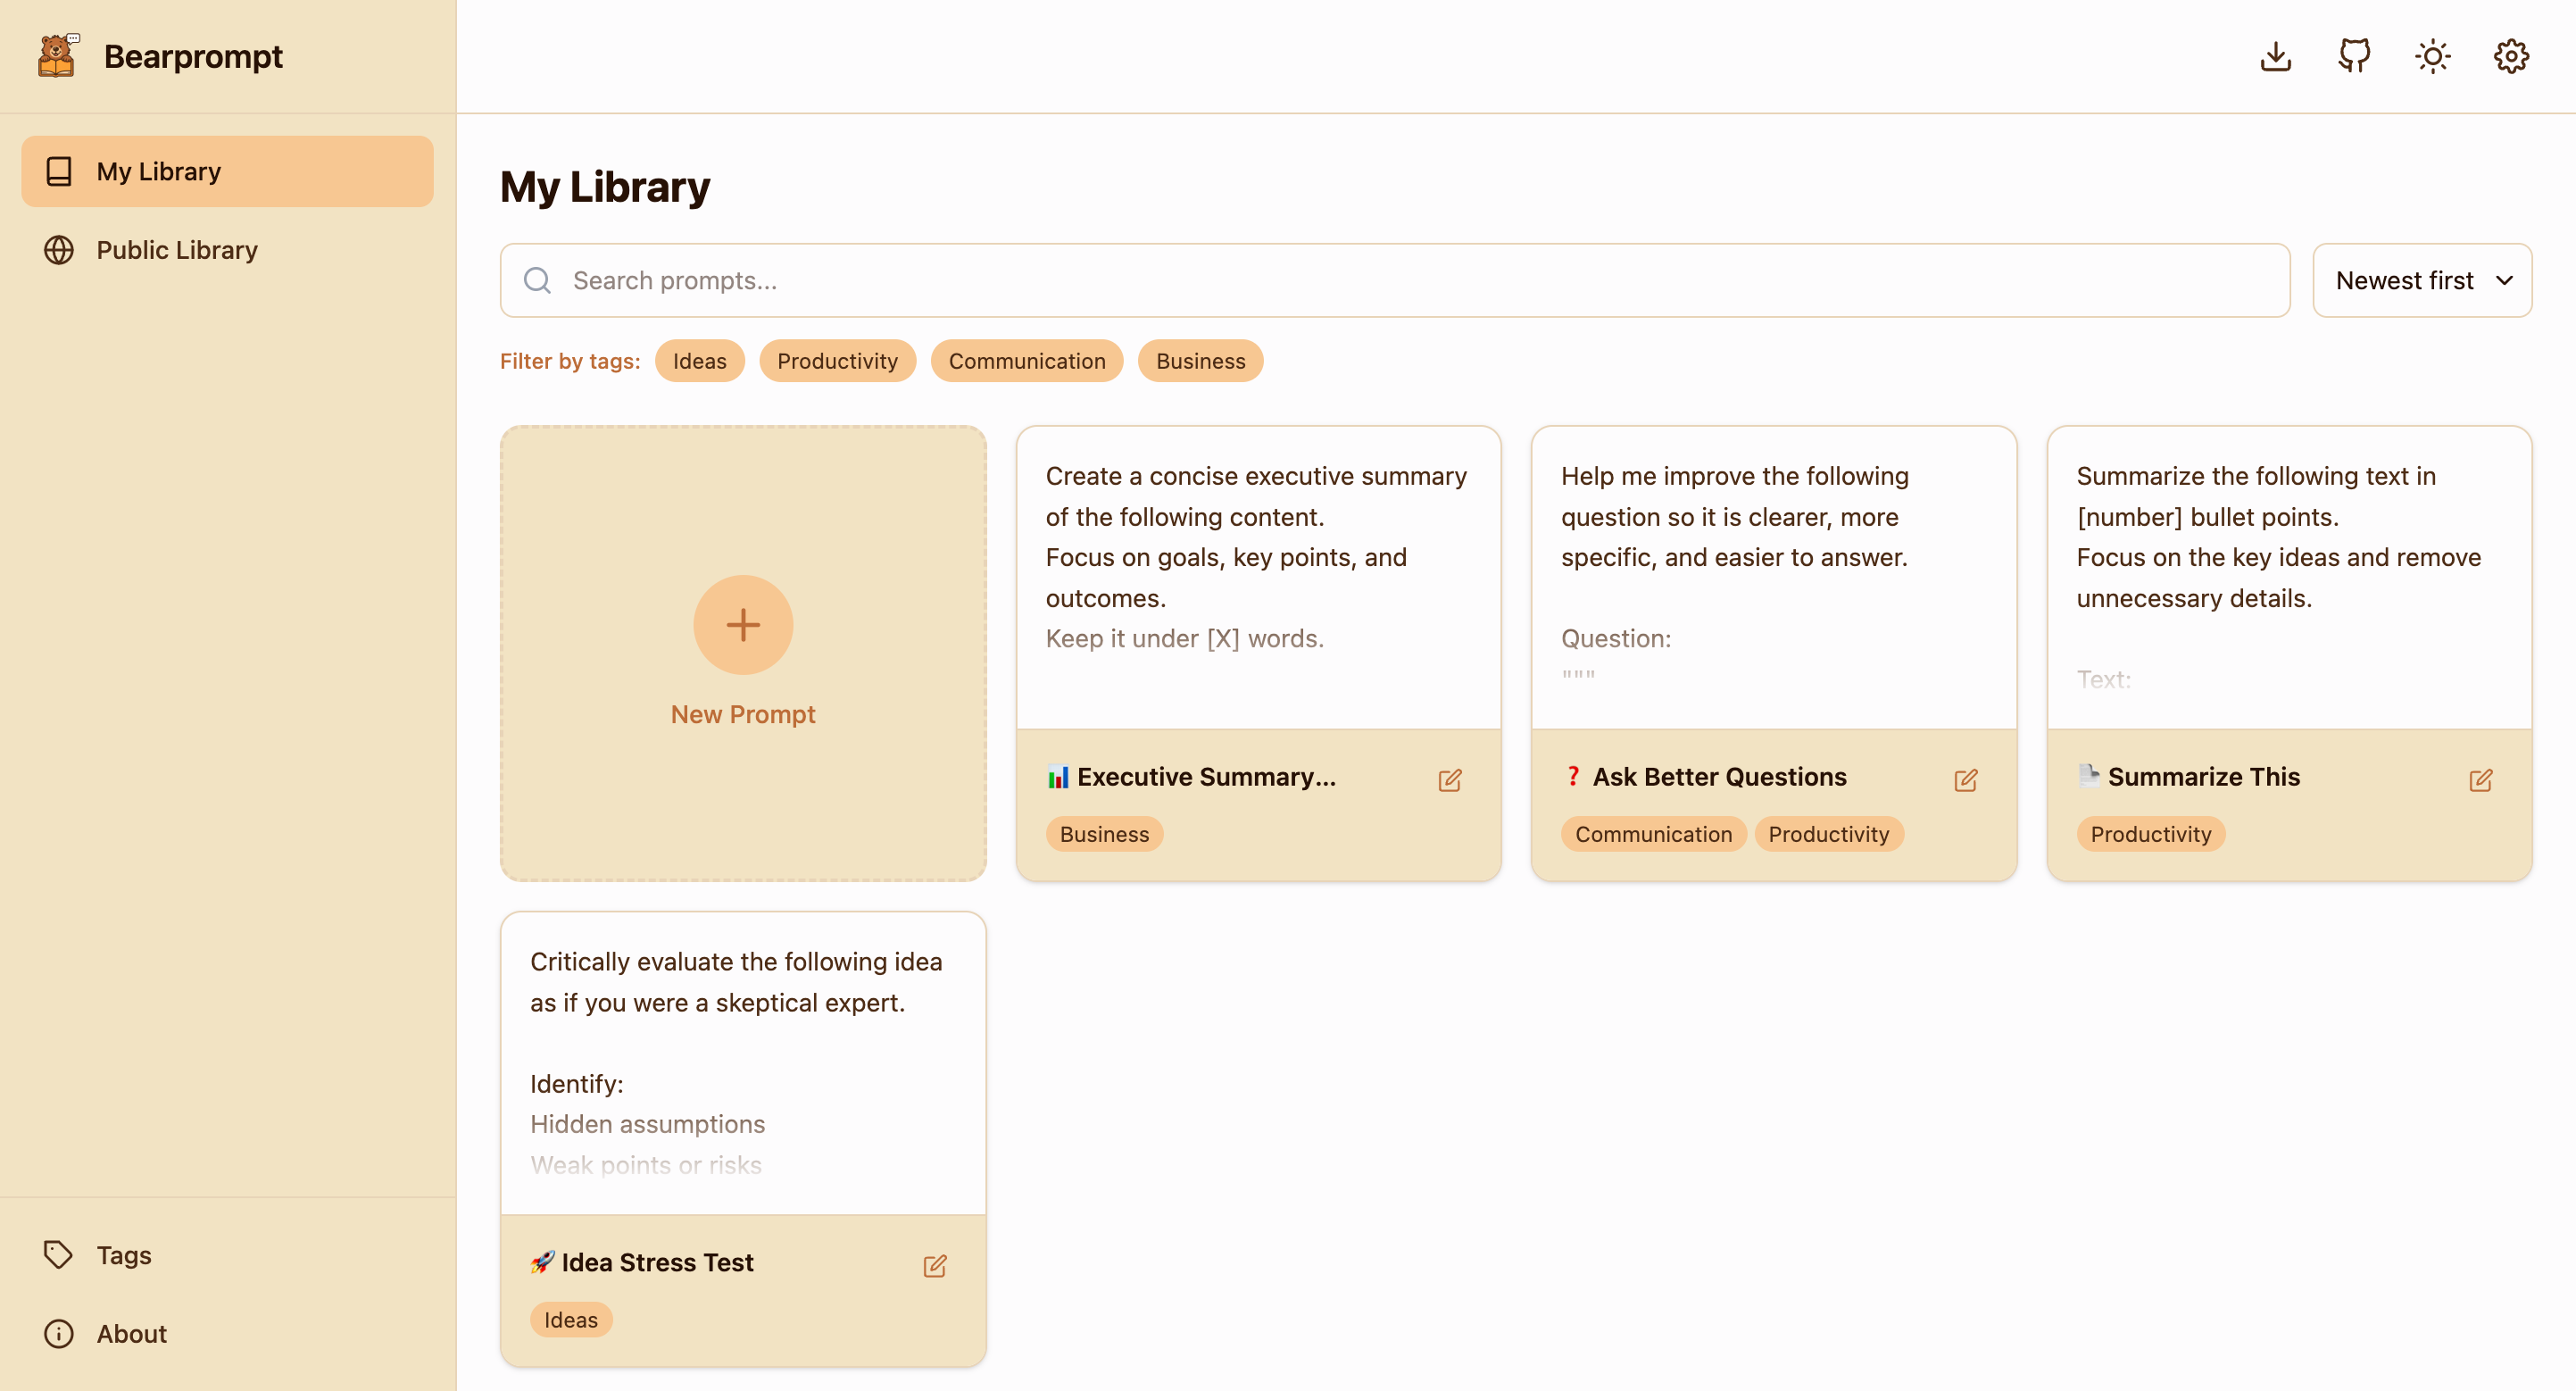
Task: Click the Bearprompt bear logo
Action: [57, 56]
